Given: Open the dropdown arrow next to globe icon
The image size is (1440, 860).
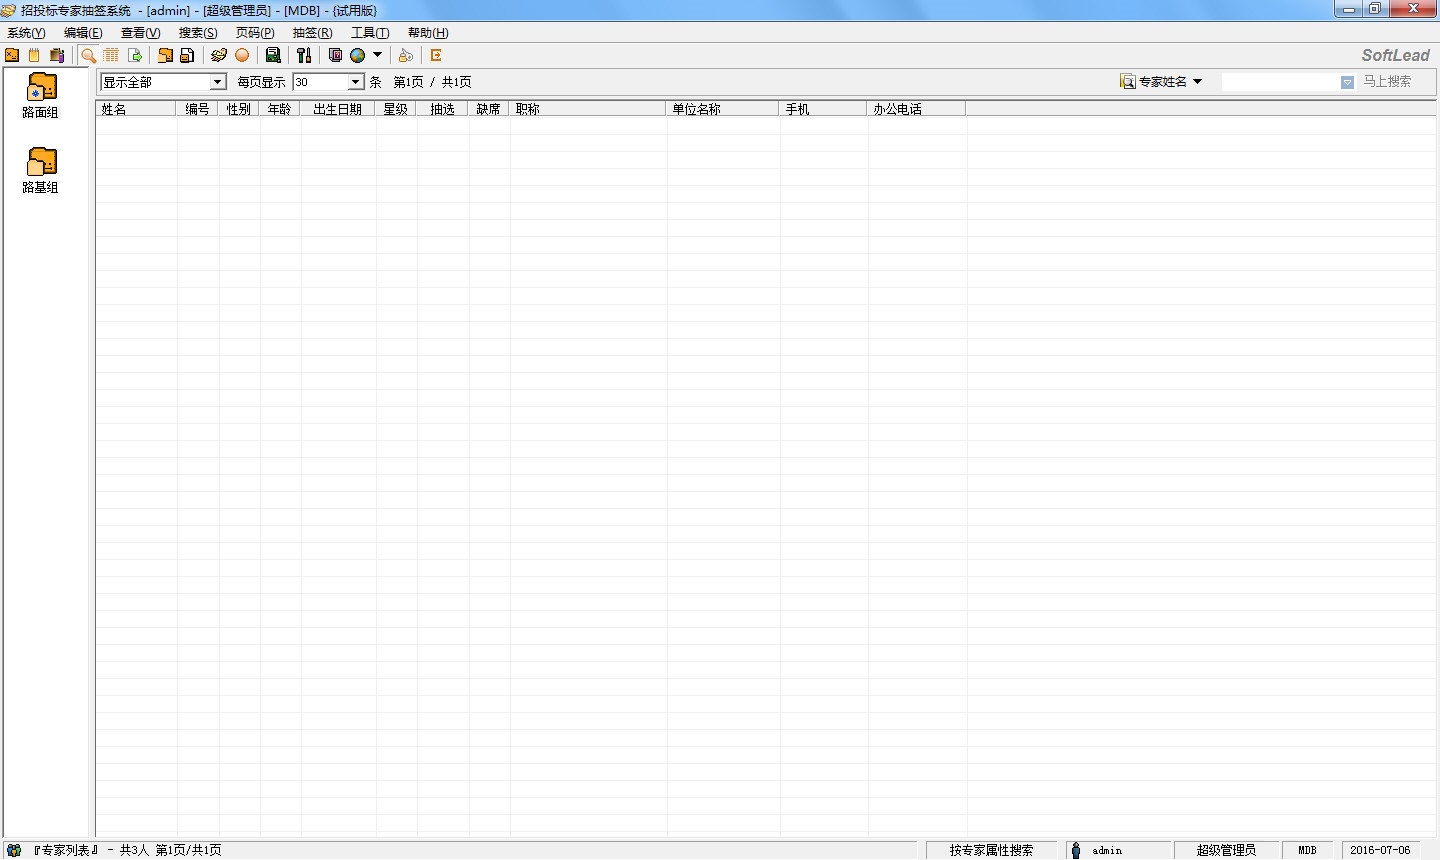Looking at the screenshot, I should pyautogui.click(x=377, y=56).
